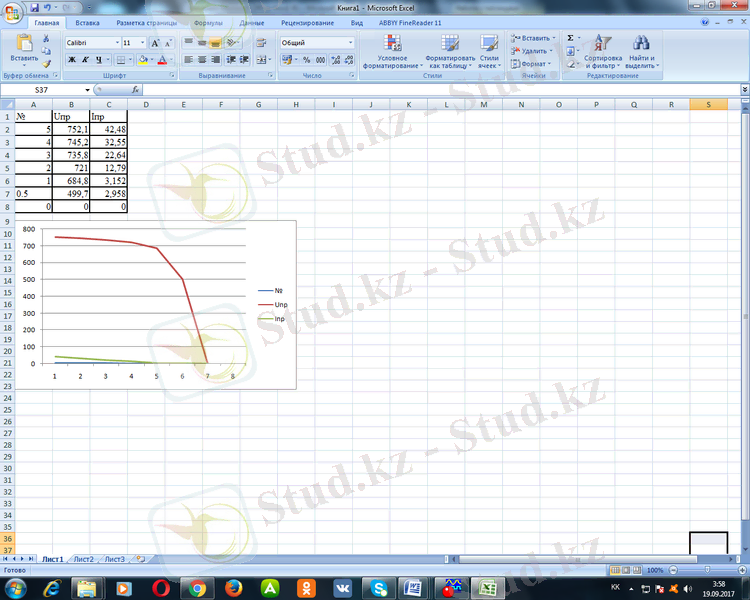
Task: Switch to ABBYY FineReader 11 tab
Action: [x=410, y=23]
